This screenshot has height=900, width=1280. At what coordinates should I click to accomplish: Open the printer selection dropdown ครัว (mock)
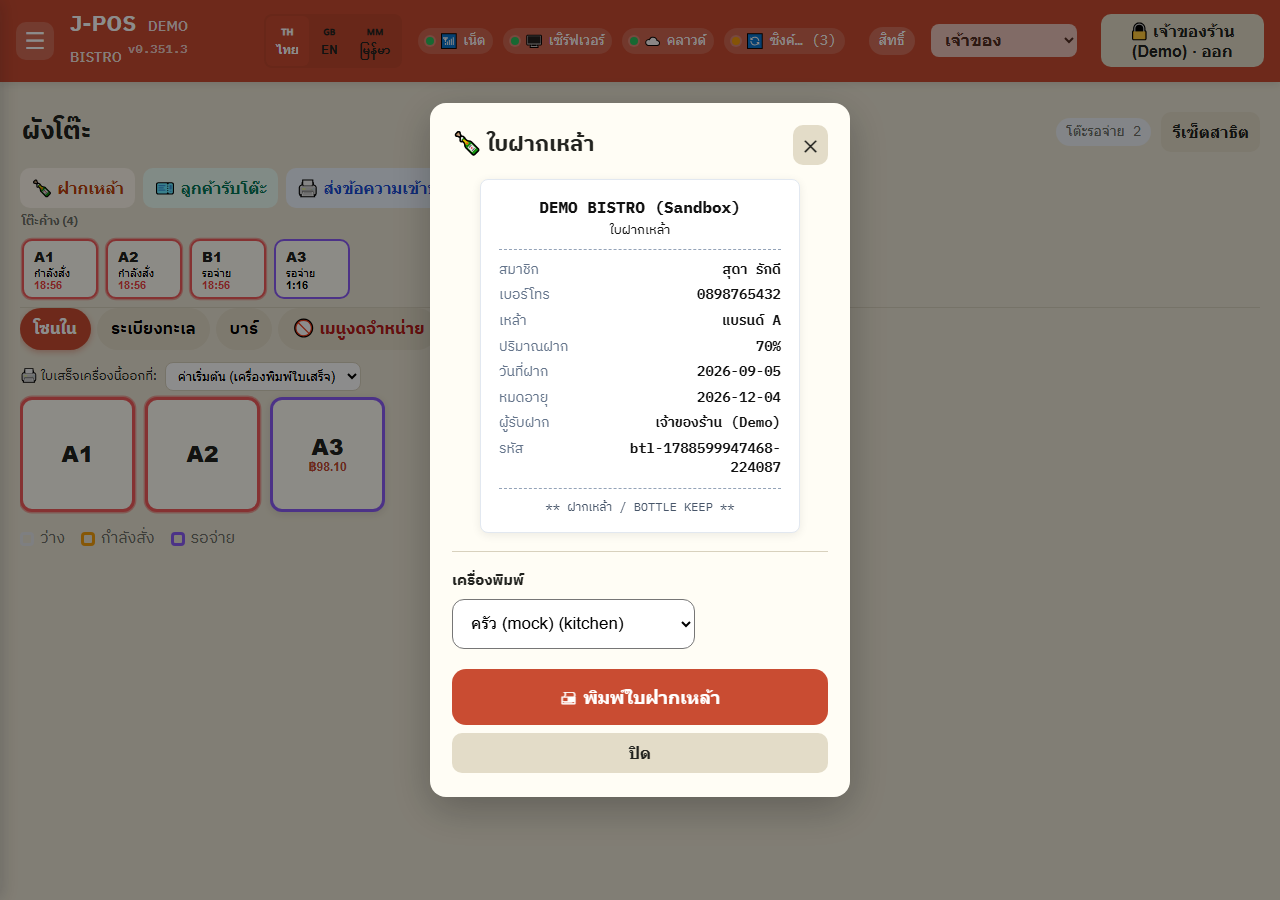coord(573,624)
